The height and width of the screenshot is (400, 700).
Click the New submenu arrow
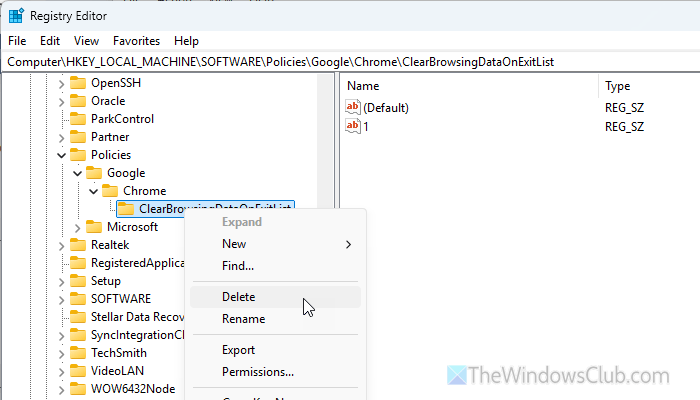point(349,245)
